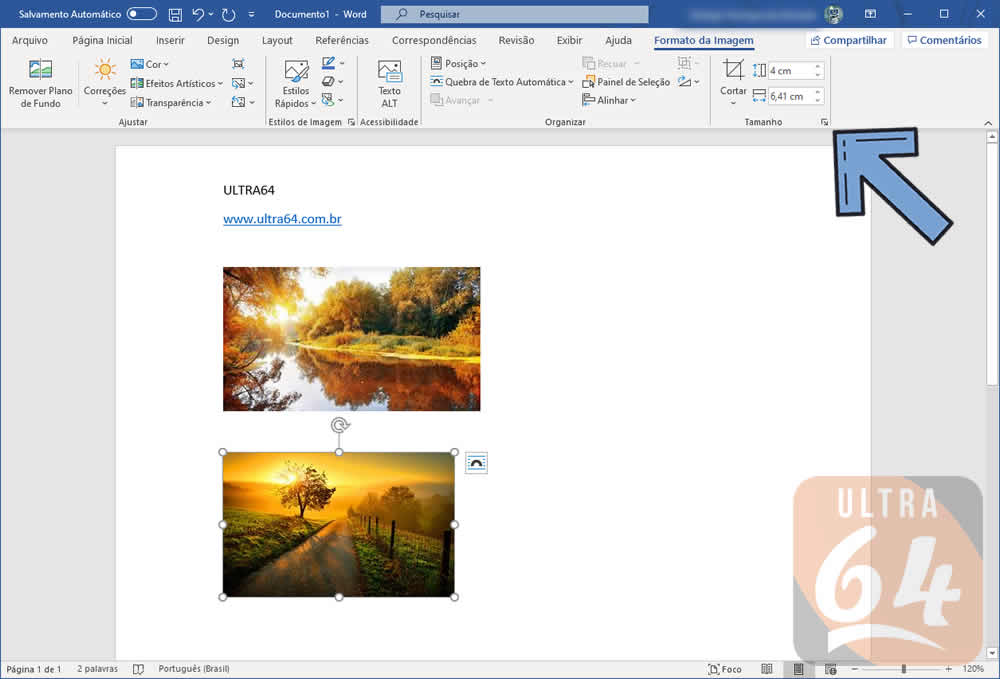Expand Quebra de Texto Automática menu

pyautogui.click(x=503, y=82)
